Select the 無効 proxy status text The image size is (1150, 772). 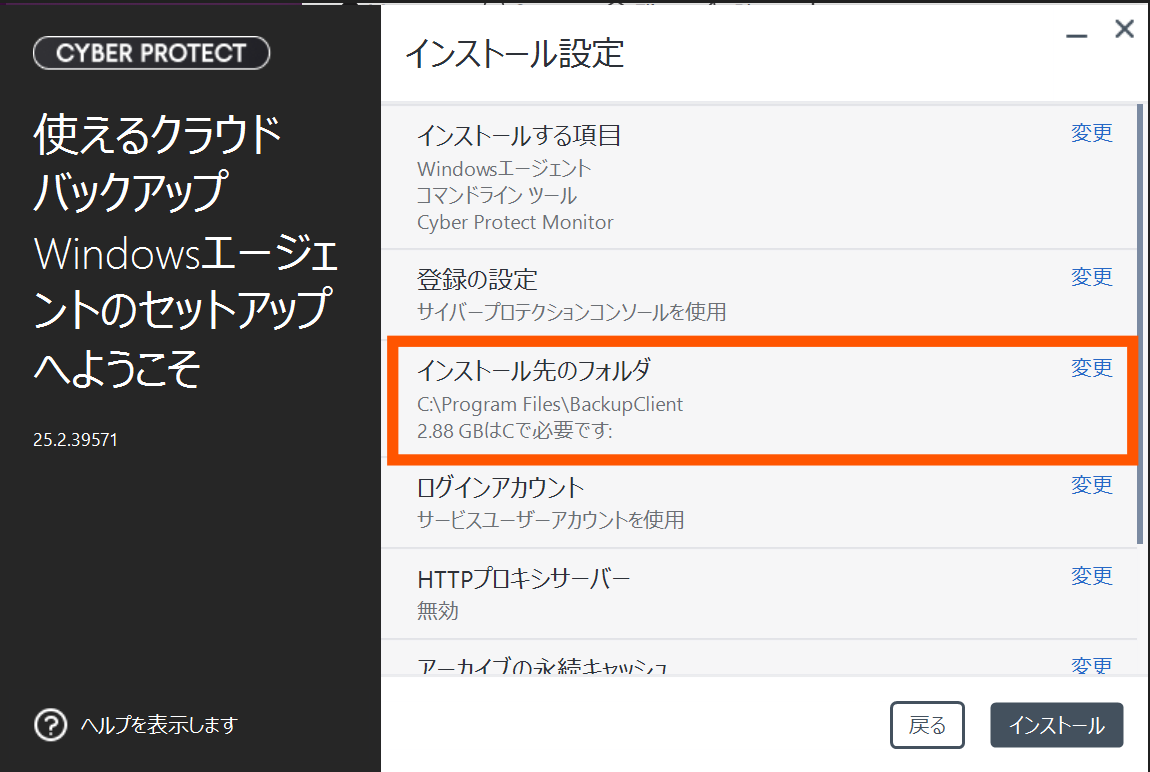[437, 611]
